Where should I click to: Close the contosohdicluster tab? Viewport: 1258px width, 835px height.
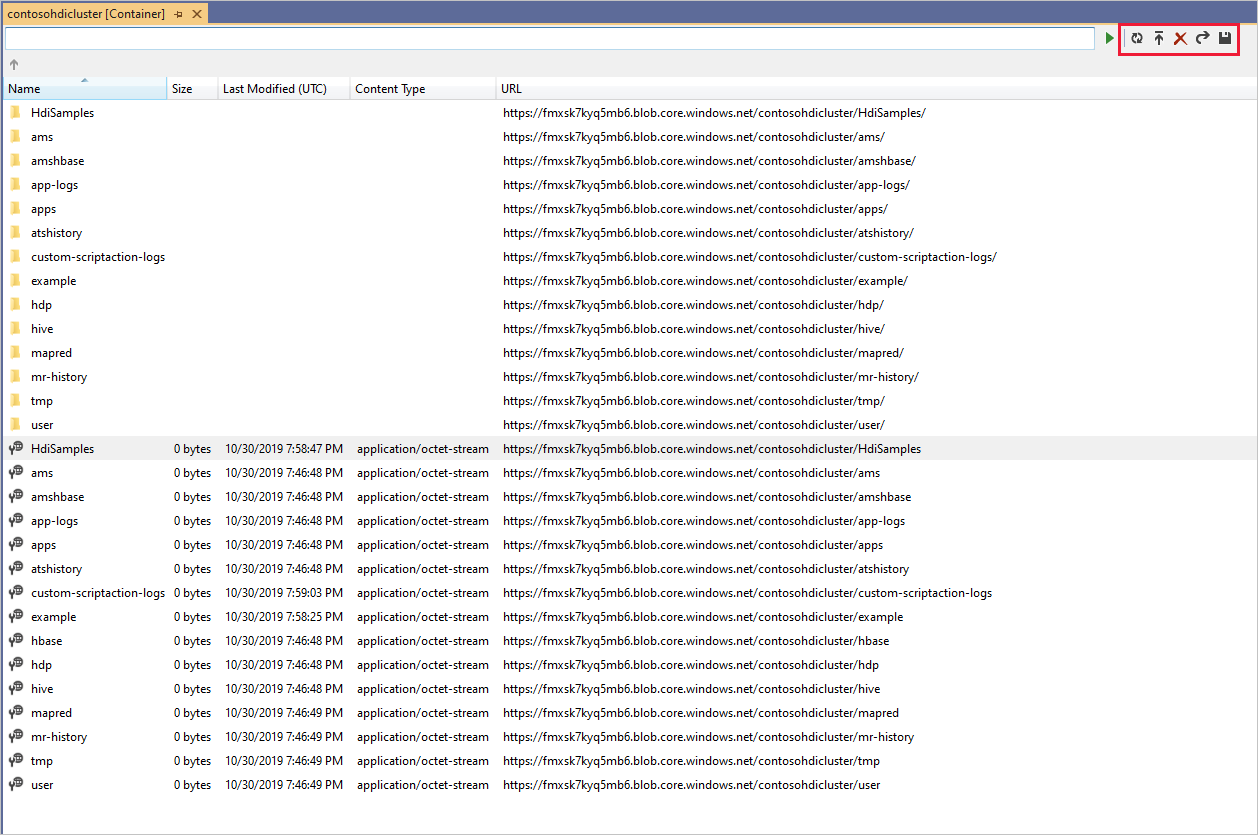coord(197,14)
